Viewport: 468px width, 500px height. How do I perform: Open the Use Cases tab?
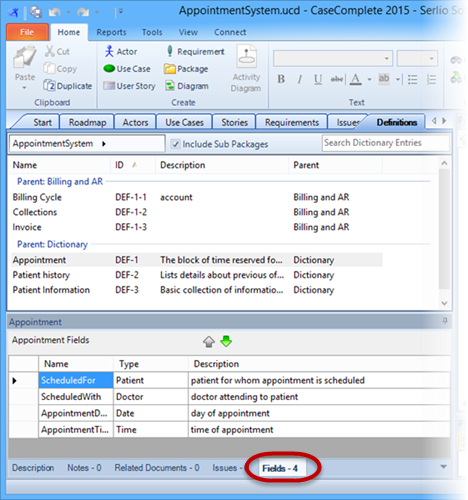[184, 123]
